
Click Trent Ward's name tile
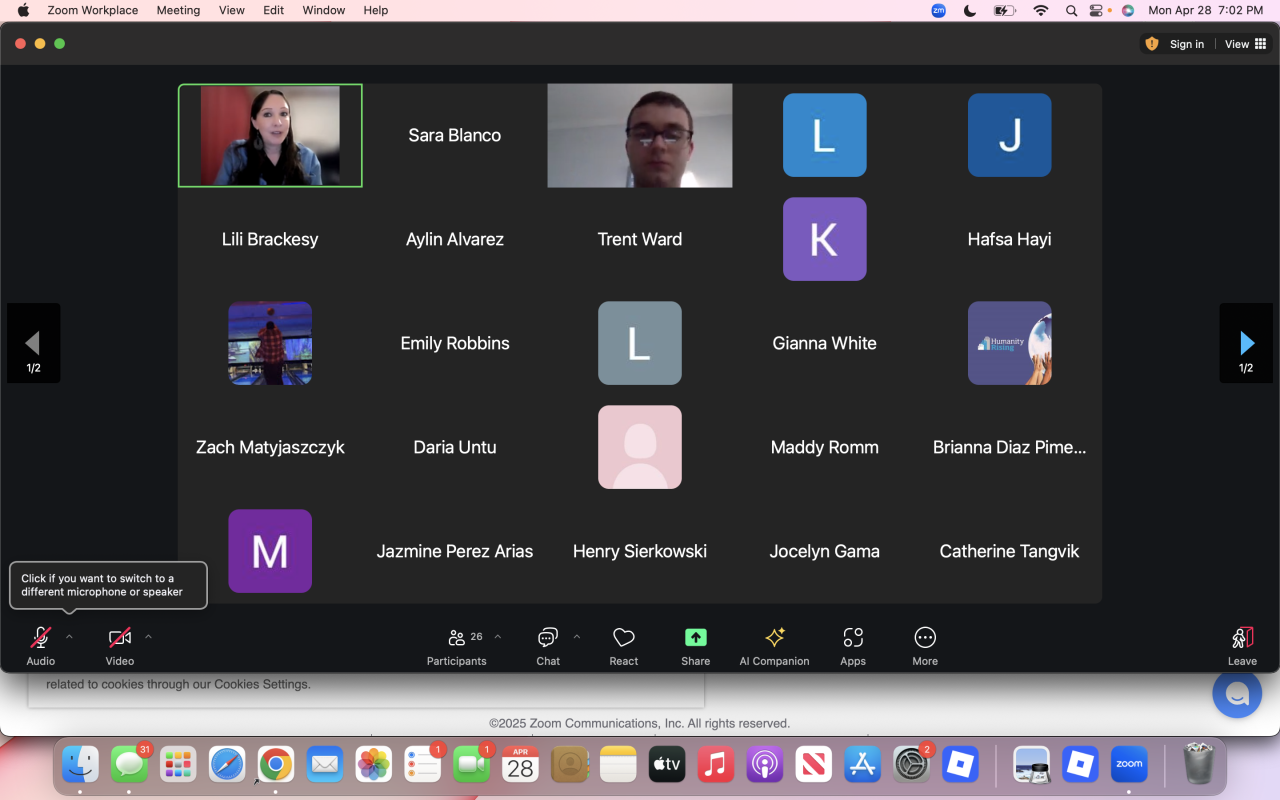640,239
